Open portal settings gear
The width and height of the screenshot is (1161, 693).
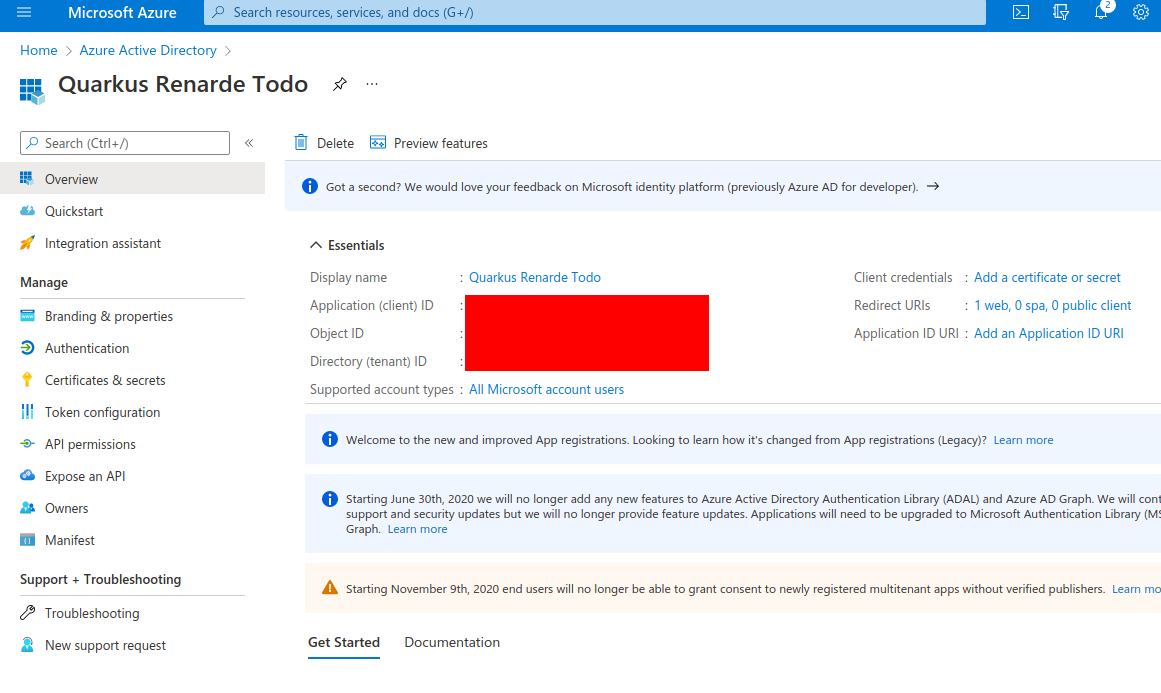coord(1140,13)
